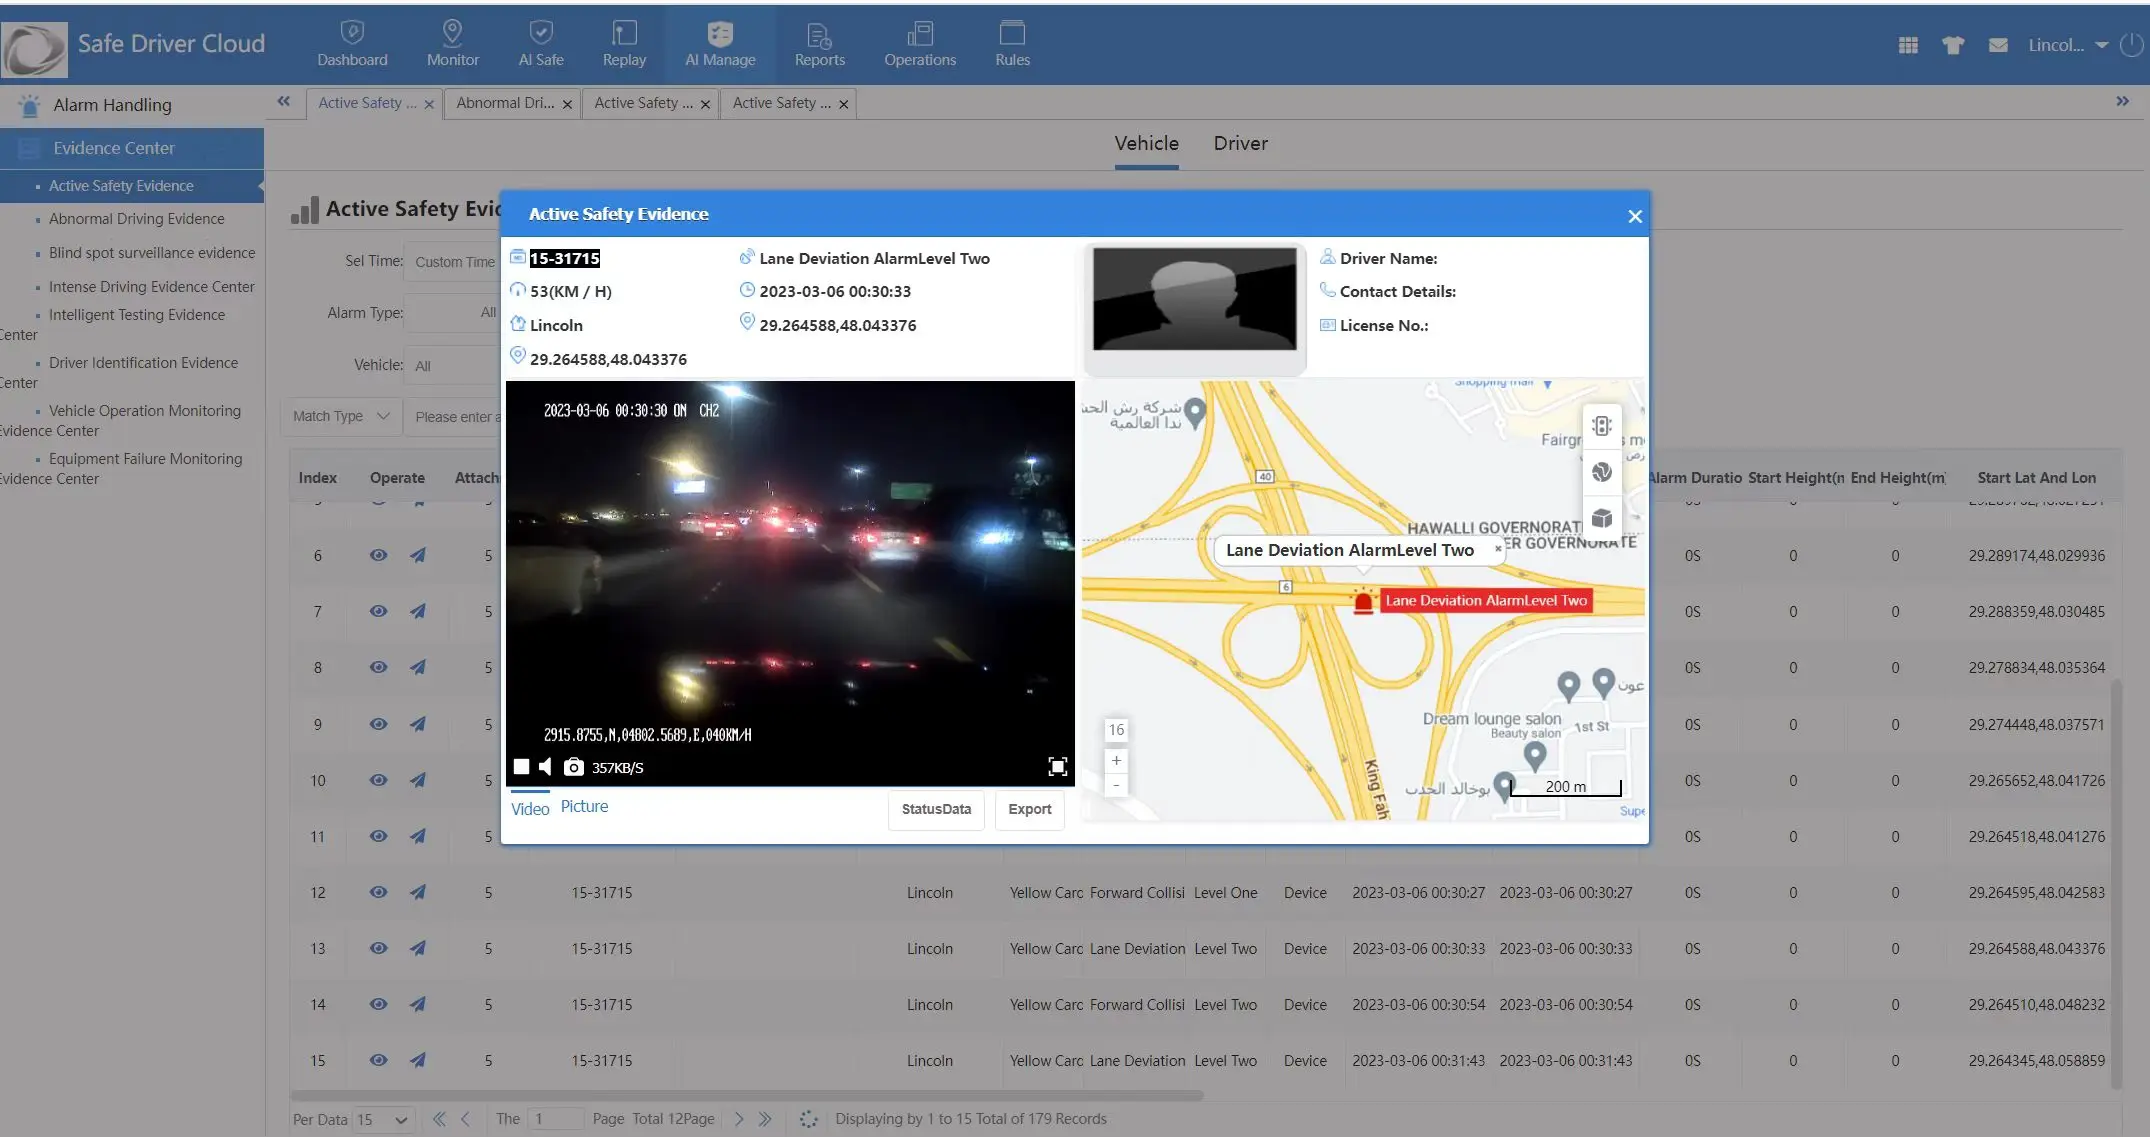Open StatusData for this evidence
2150x1137 pixels.
click(x=935, y=810)
